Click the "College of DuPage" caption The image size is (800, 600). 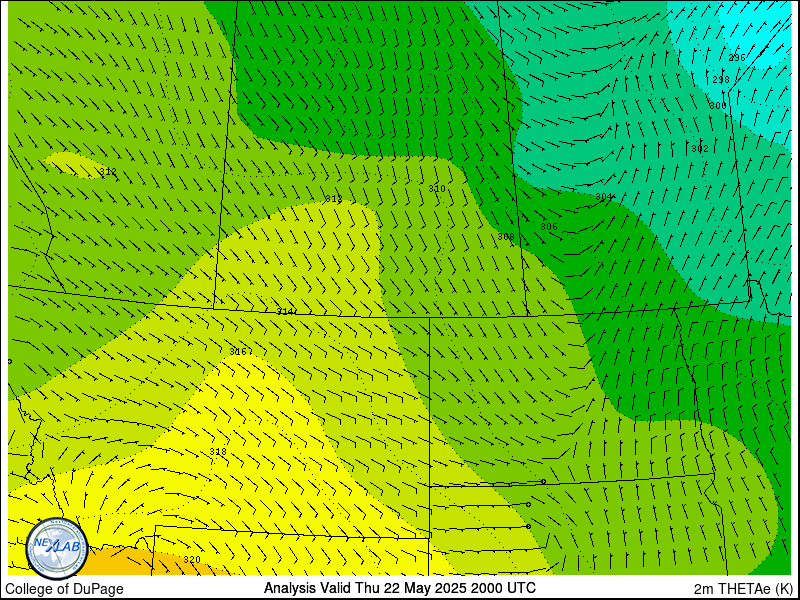point(64,589)
